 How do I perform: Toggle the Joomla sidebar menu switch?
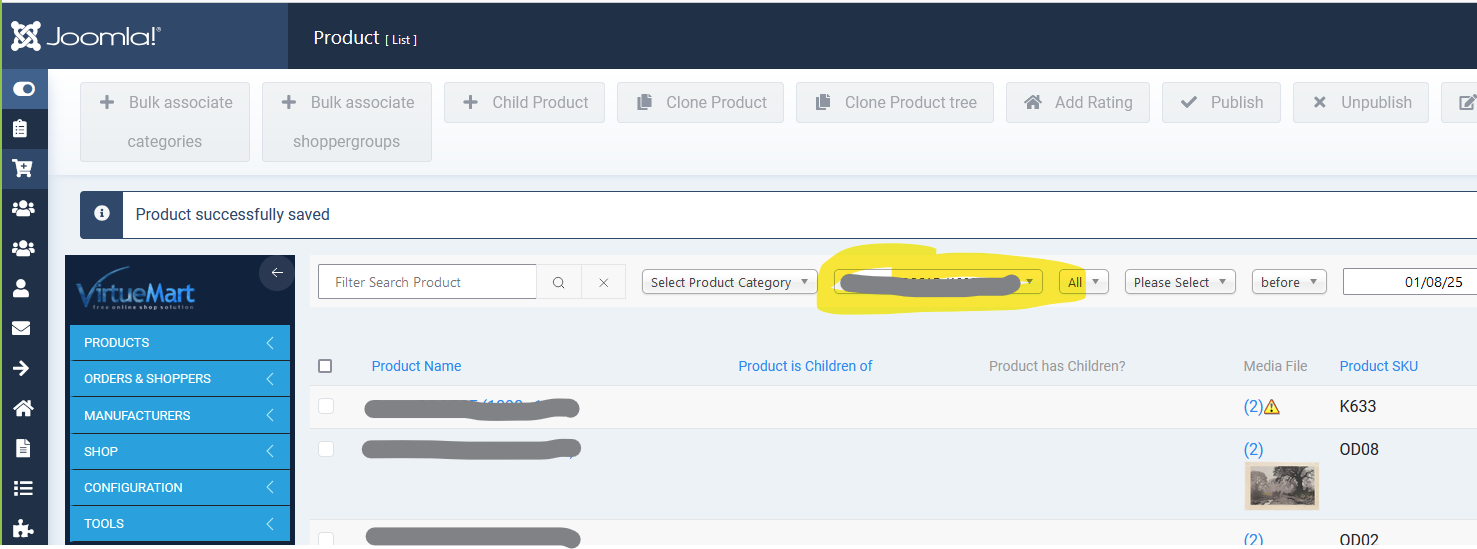click(x=23, y=89)
